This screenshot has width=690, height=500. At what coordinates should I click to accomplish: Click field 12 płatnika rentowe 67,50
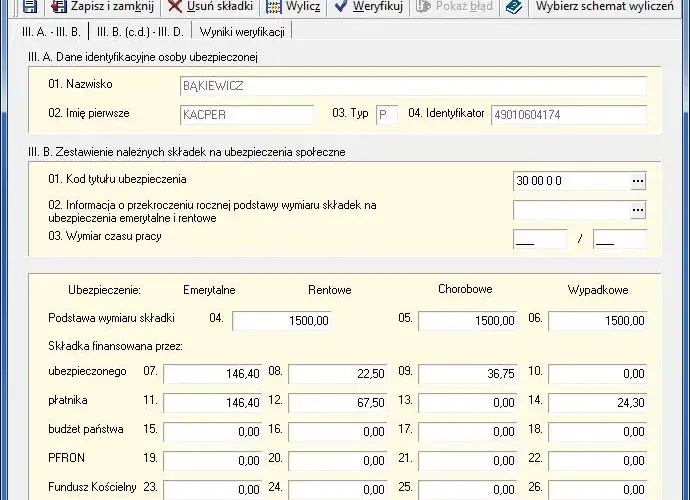tap(338, 403)
